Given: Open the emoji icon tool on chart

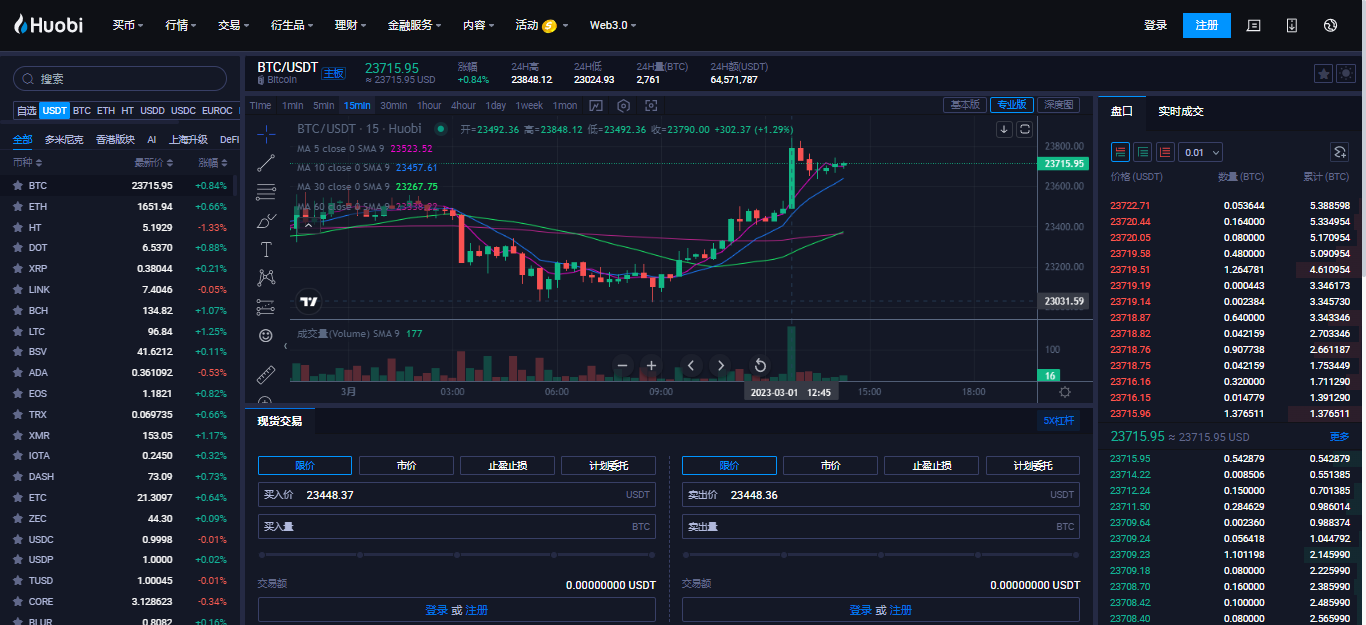Looking at the screenshot, I should [x=266, y=335].
